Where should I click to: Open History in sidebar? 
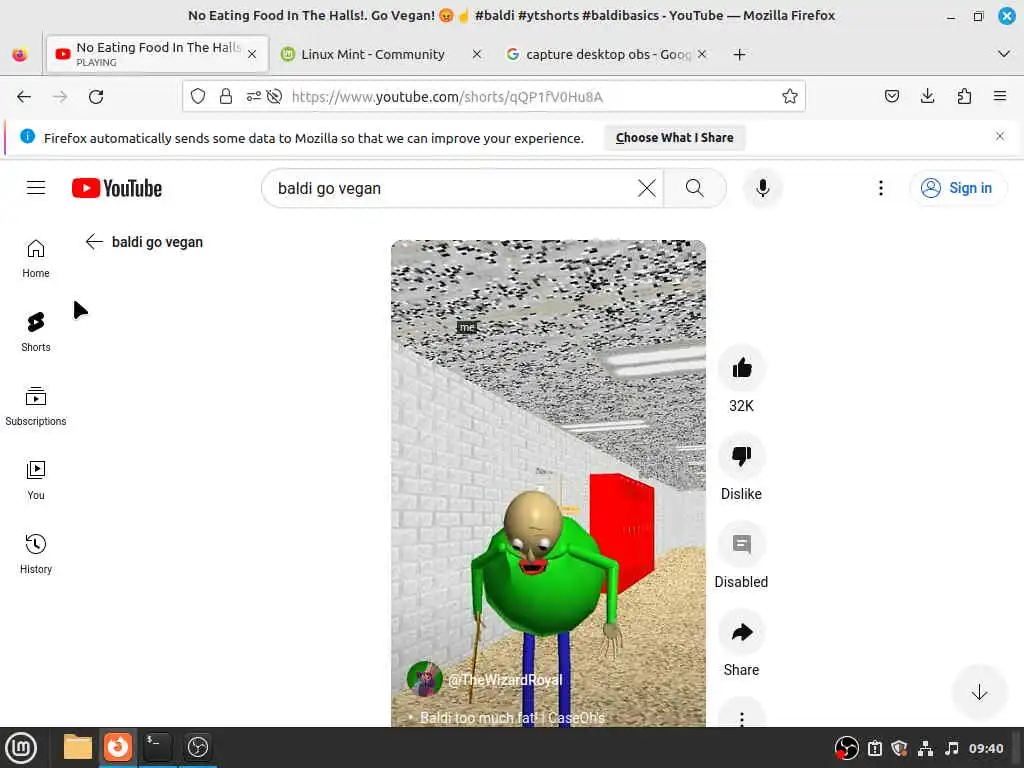[x=36, y=554]
